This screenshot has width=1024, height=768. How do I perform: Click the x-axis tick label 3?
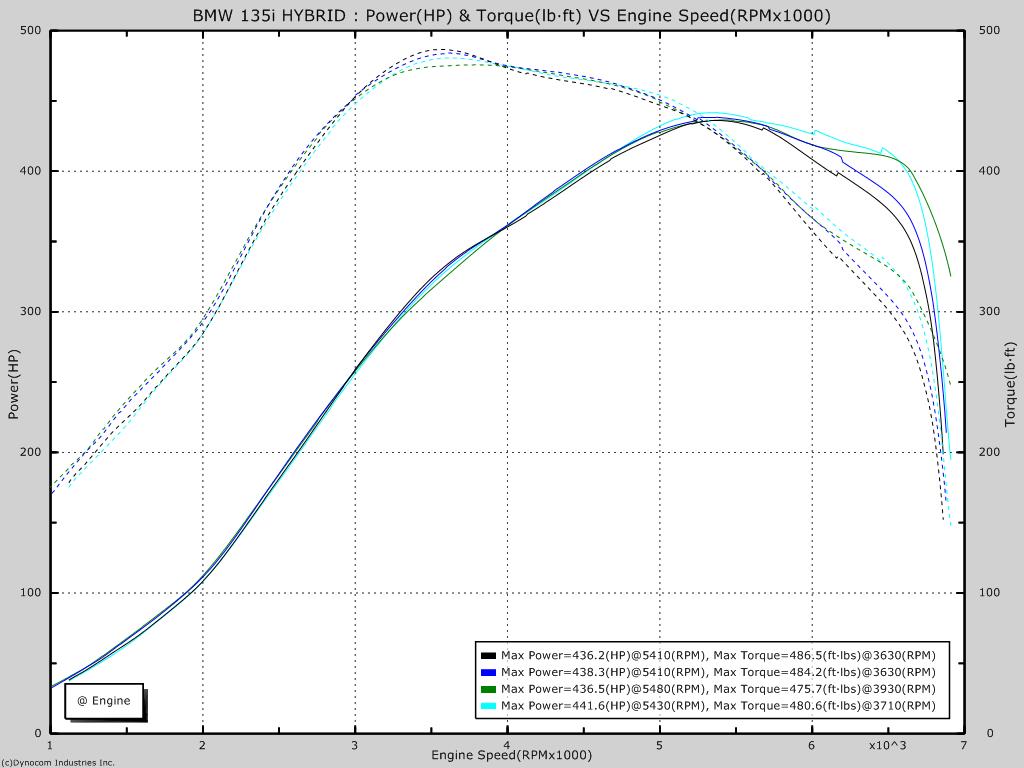coord(355,744)
